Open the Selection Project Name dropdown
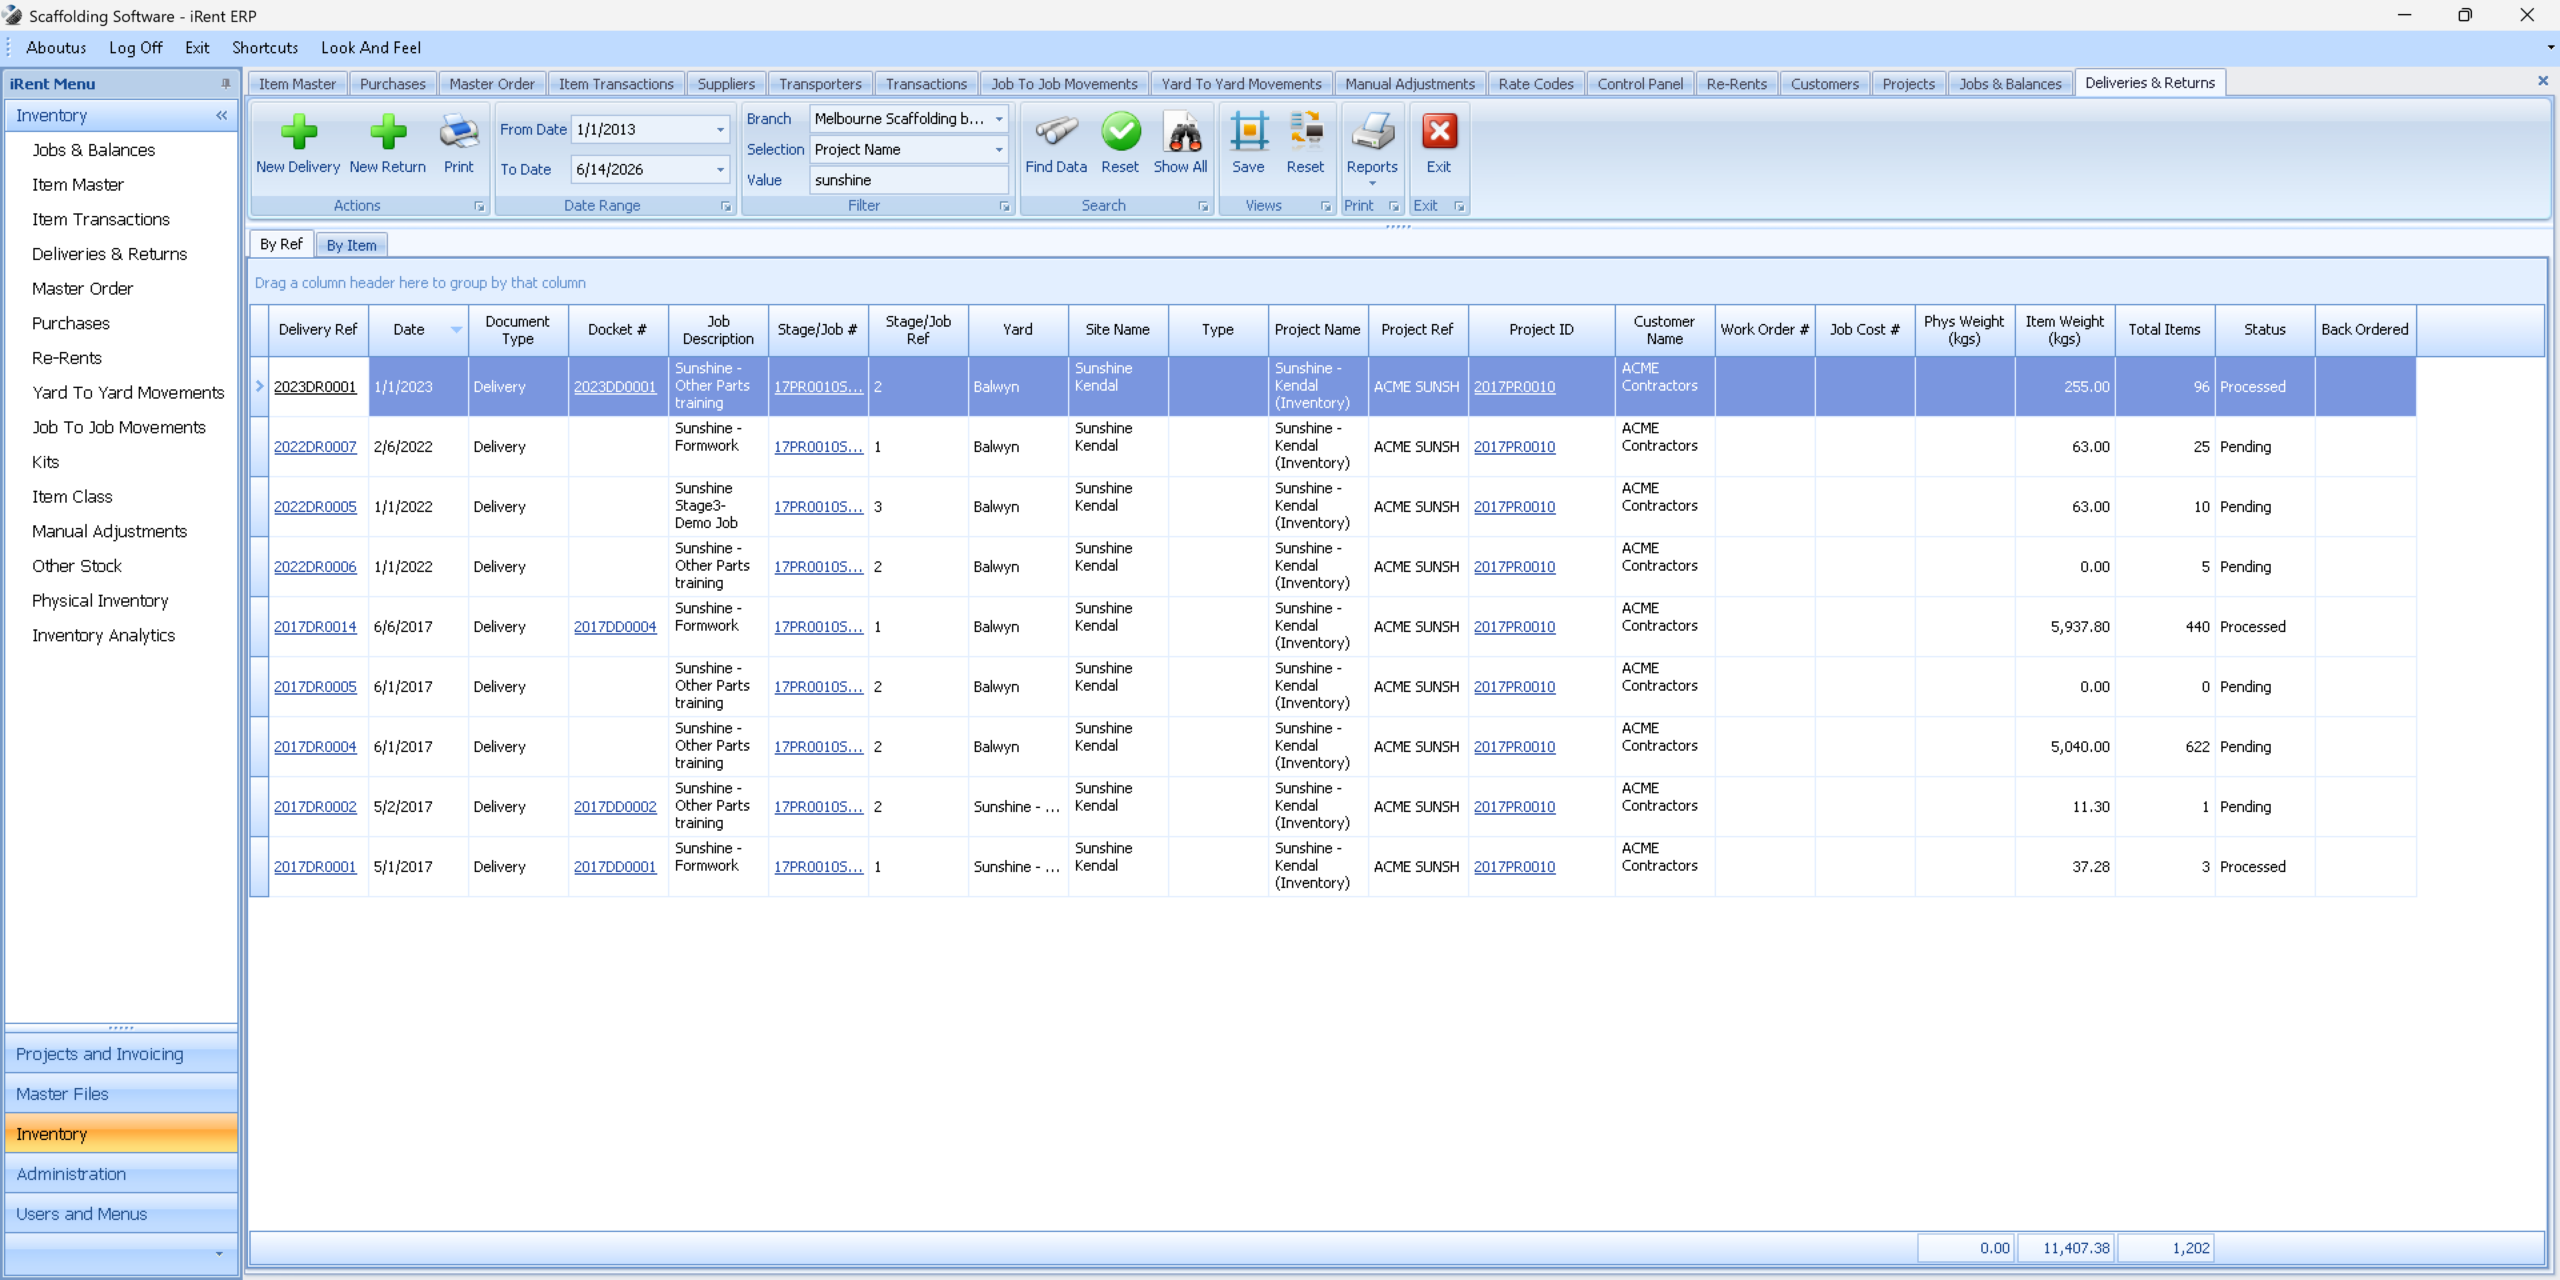 coord(998,150)
